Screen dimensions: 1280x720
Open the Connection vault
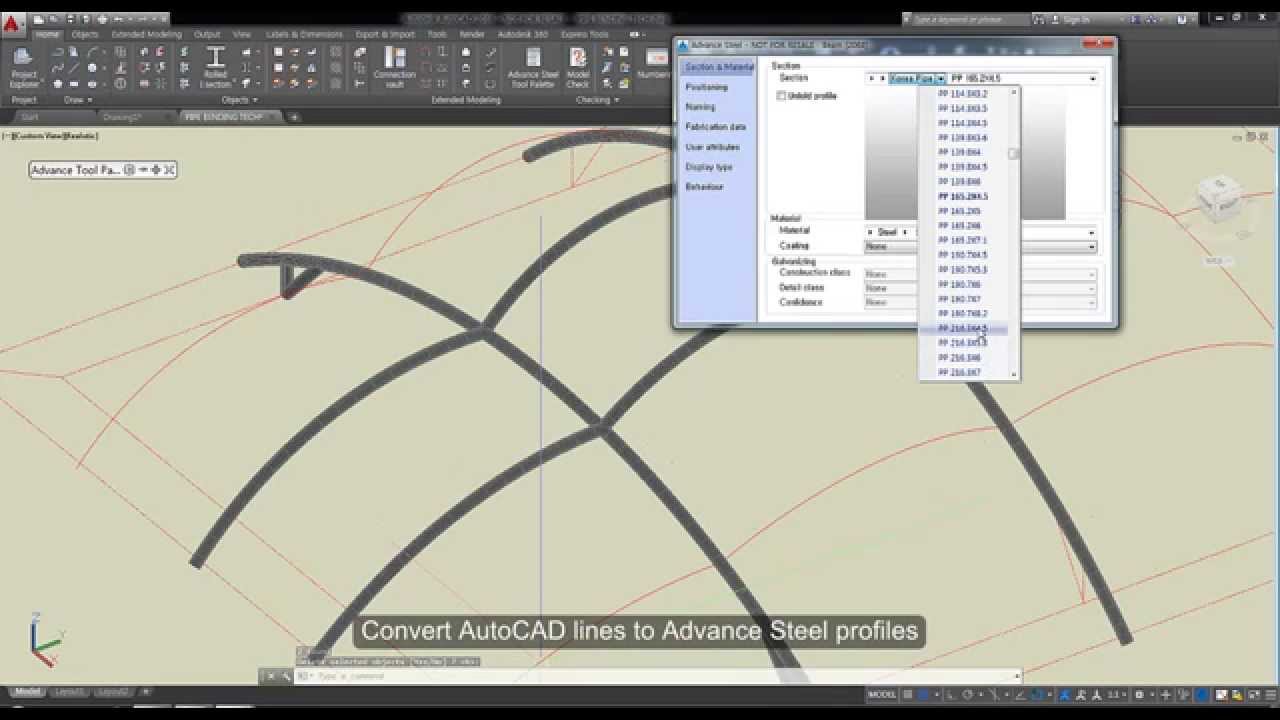[394, 66]
